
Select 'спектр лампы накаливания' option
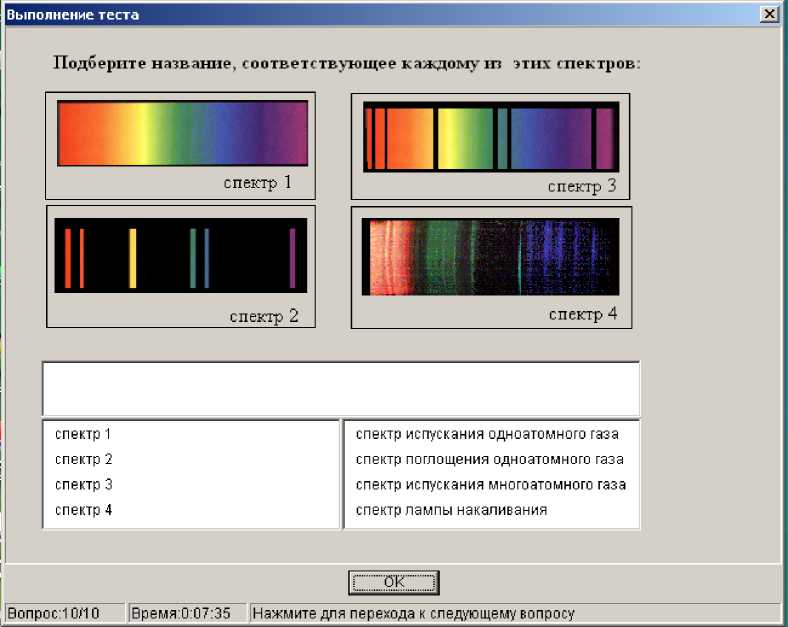coord(451,510)
